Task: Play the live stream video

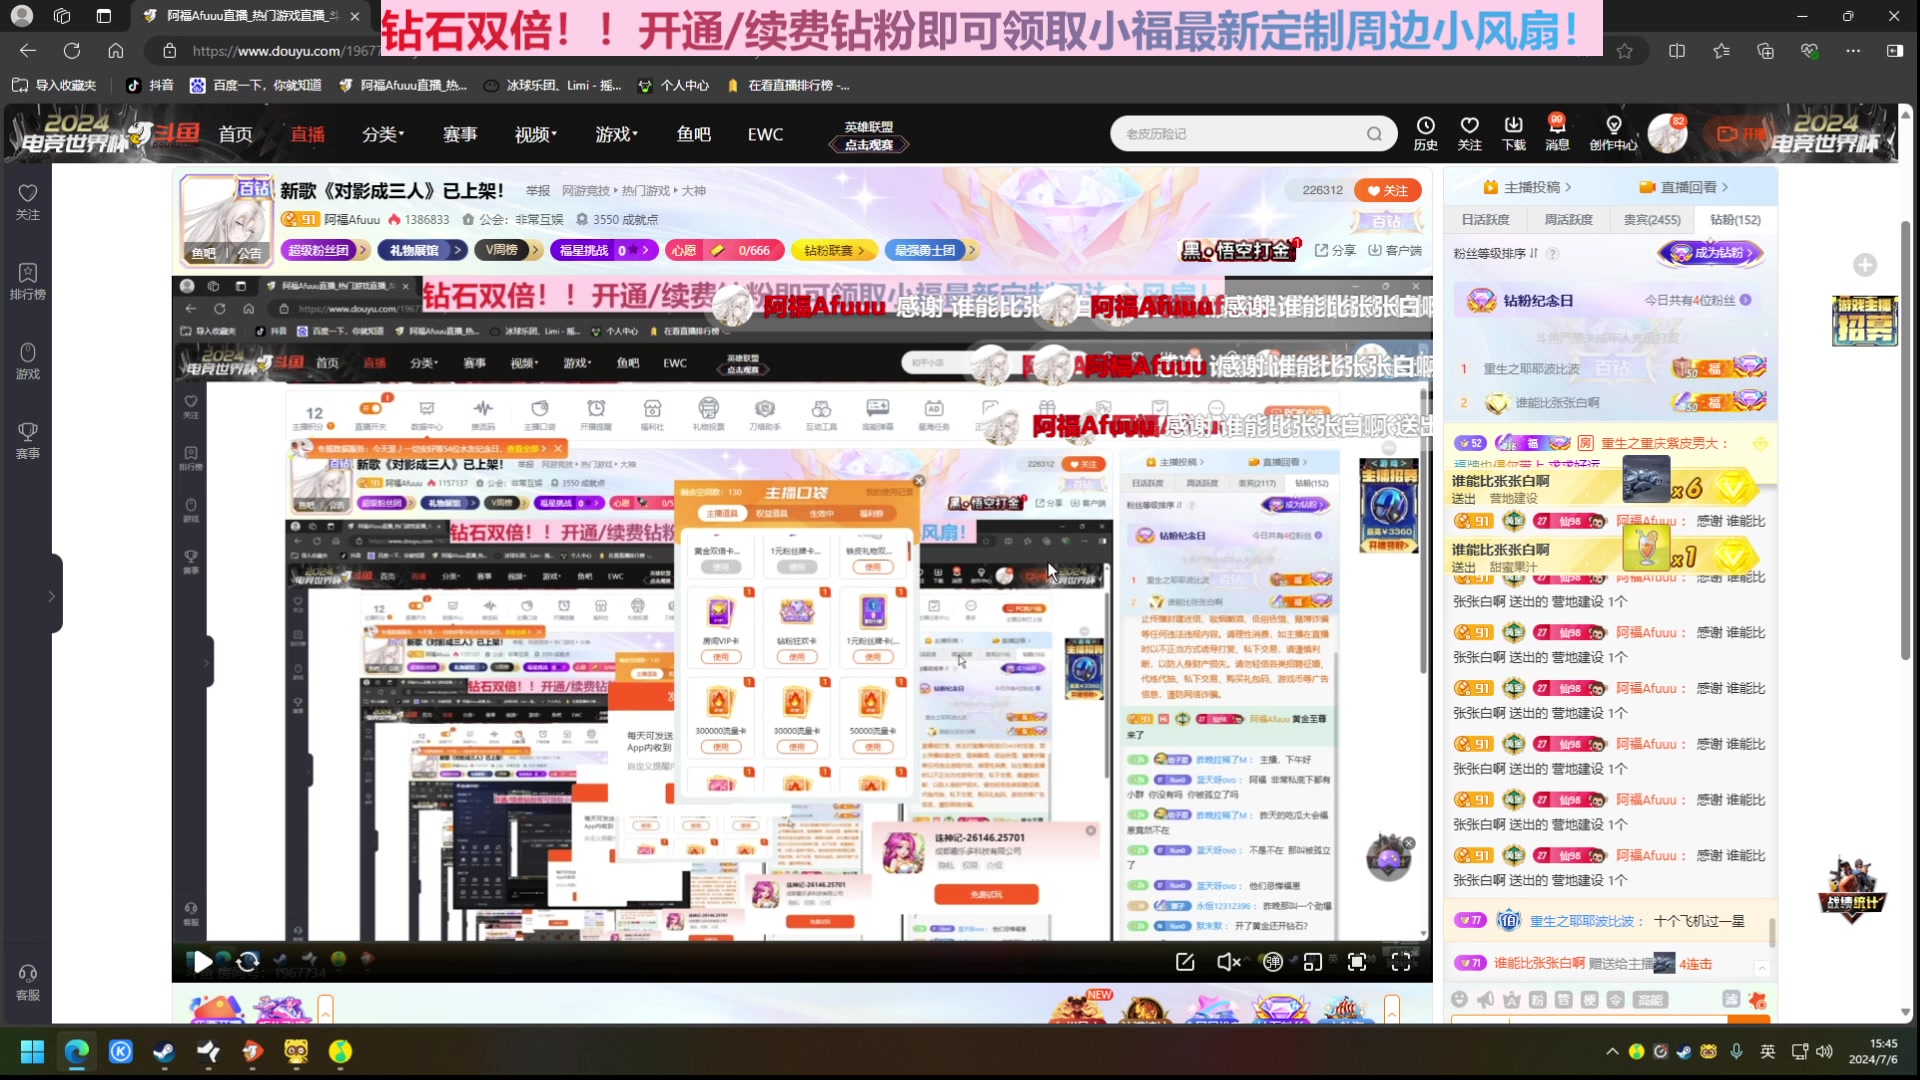Action: 201,962
